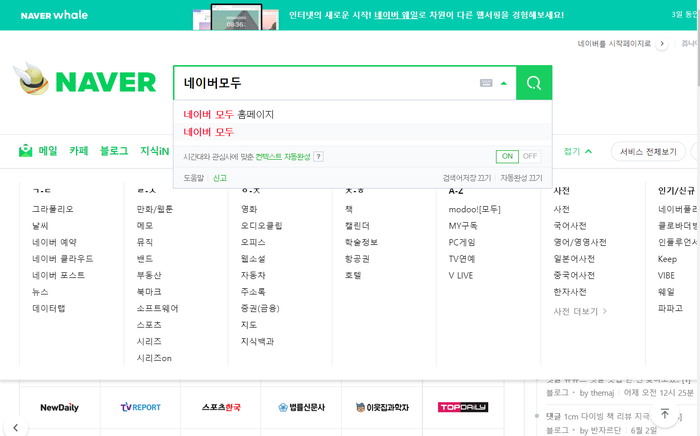
Task: Open the TV REPORT press logo
Action: [140, 407]
